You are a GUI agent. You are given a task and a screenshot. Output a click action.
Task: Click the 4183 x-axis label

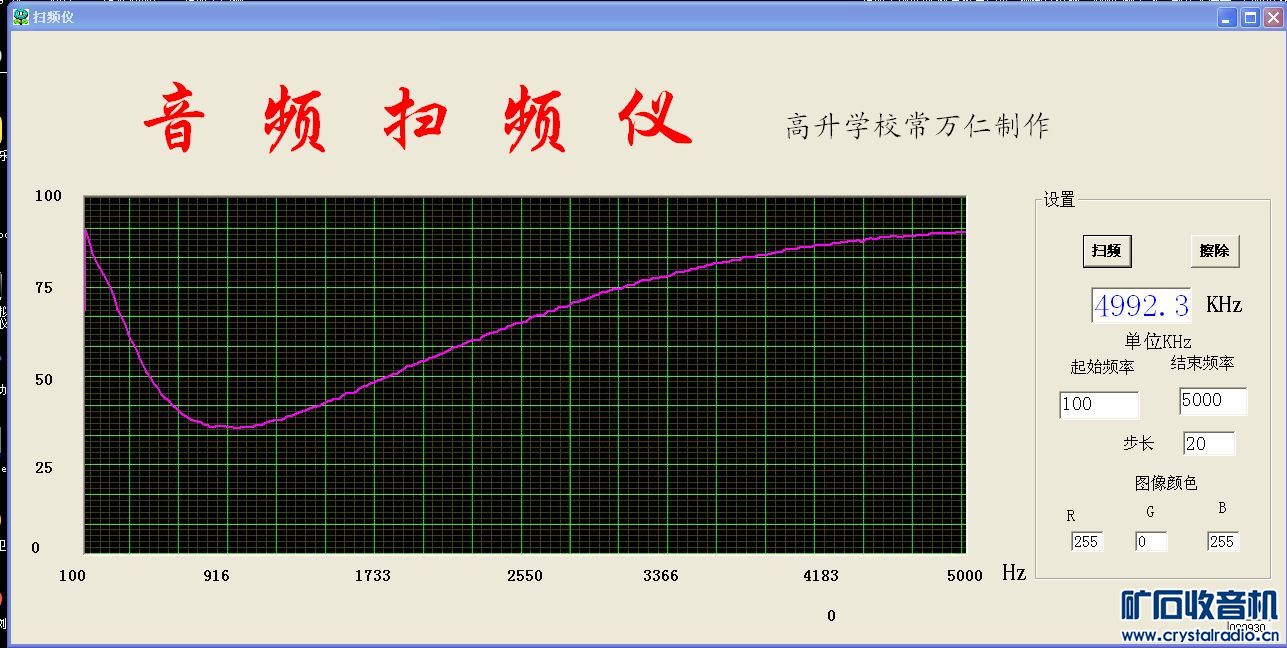(821, 576)
